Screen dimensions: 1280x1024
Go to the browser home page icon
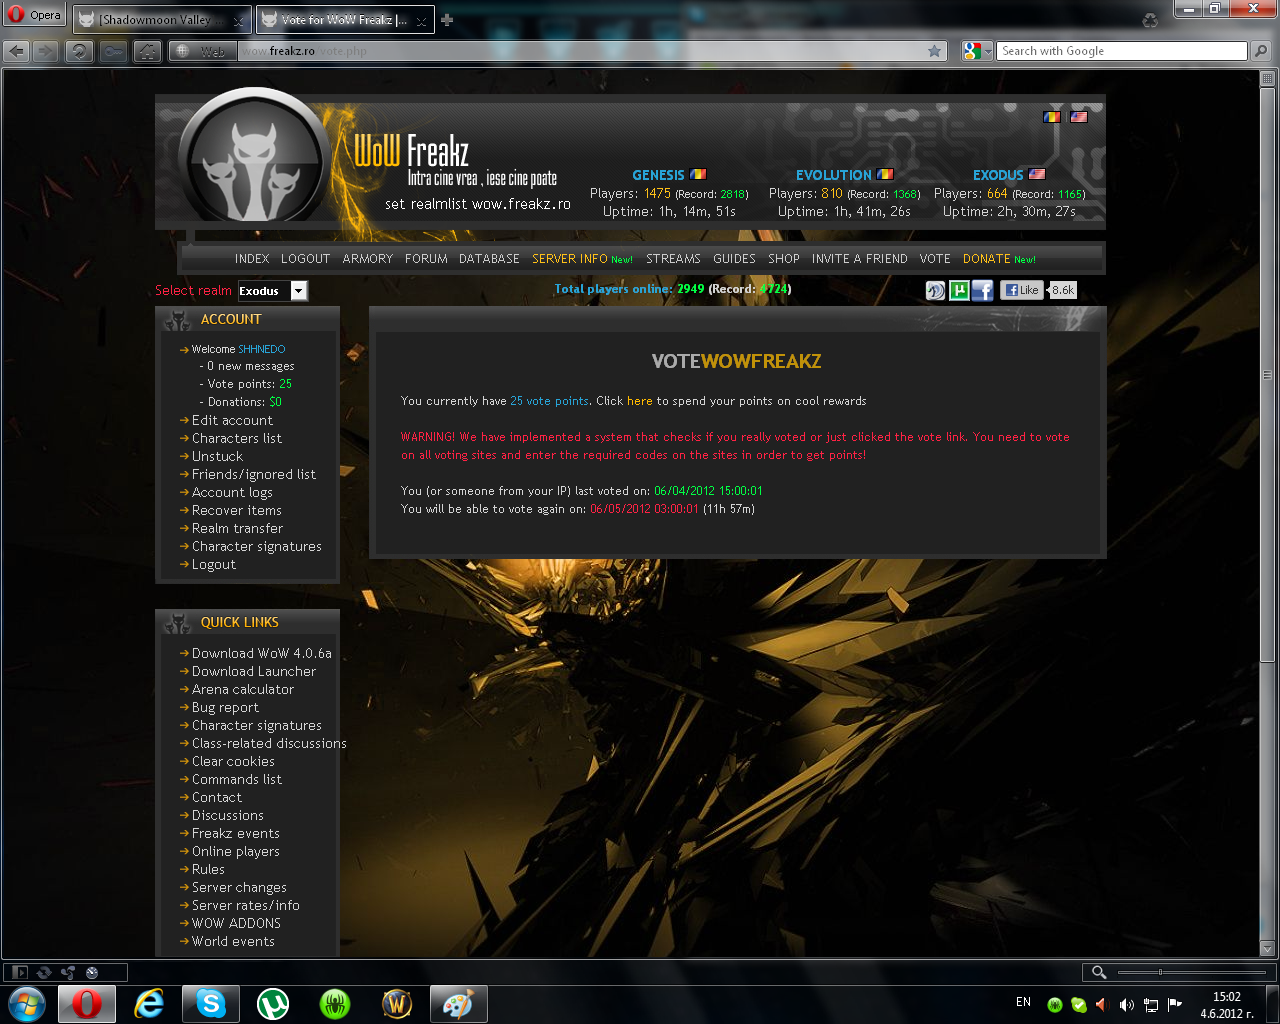click(x=147, y=51)
